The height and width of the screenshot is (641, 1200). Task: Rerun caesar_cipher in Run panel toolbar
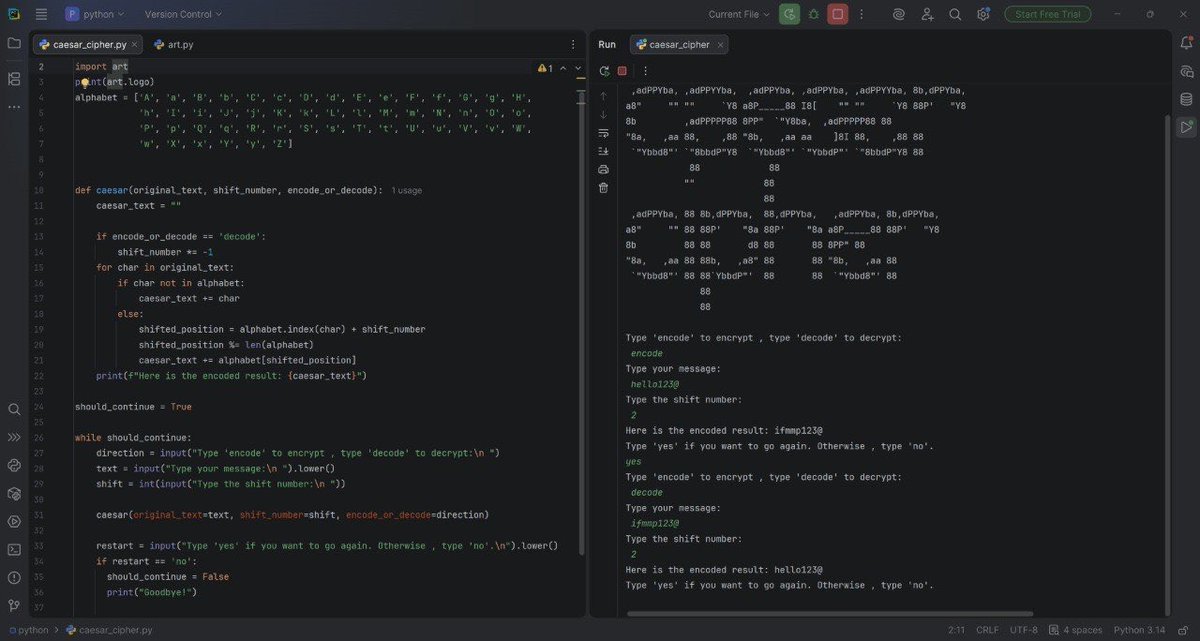point(604,71)
